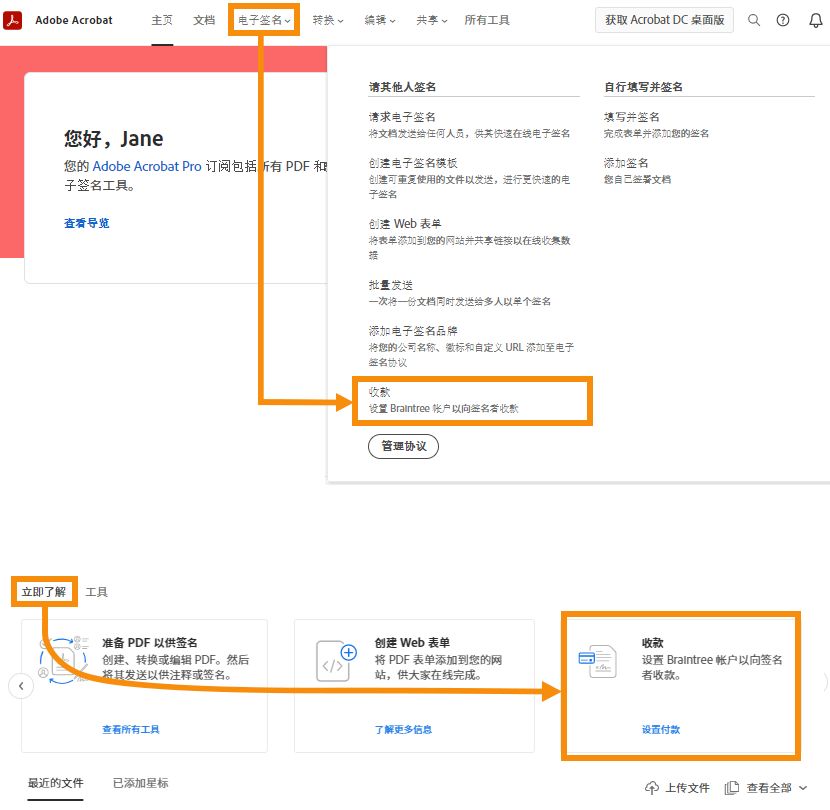The width and height of the screenshot is (830, 810).
Task: Select 创建 Web 表单 in the dropdown menu
Action: point(405,224)
